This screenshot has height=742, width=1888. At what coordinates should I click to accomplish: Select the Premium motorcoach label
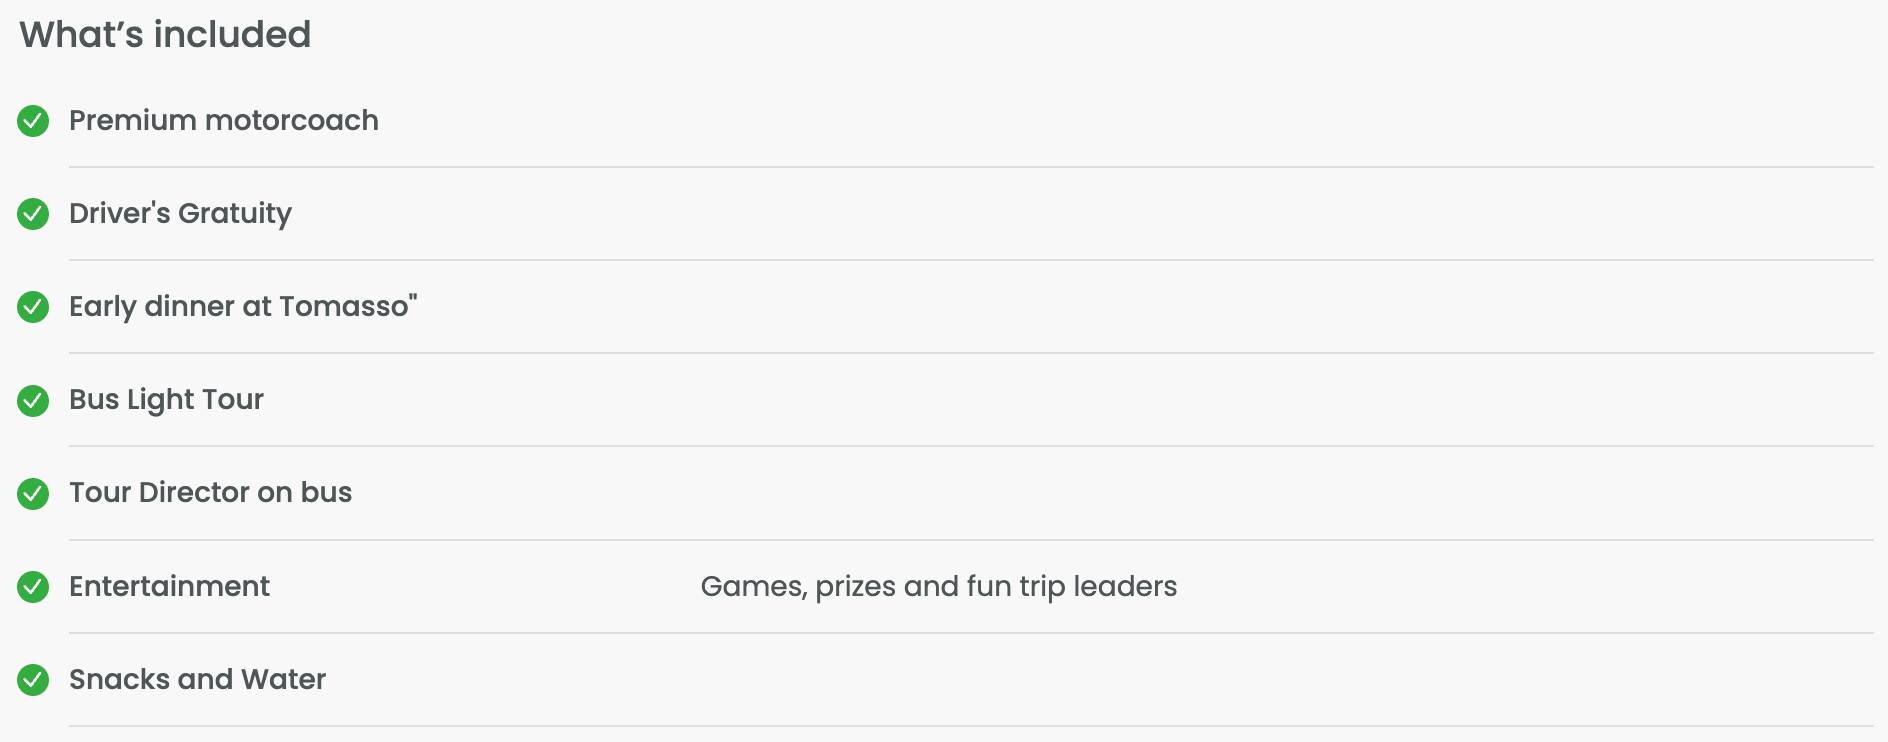[223, 121]
